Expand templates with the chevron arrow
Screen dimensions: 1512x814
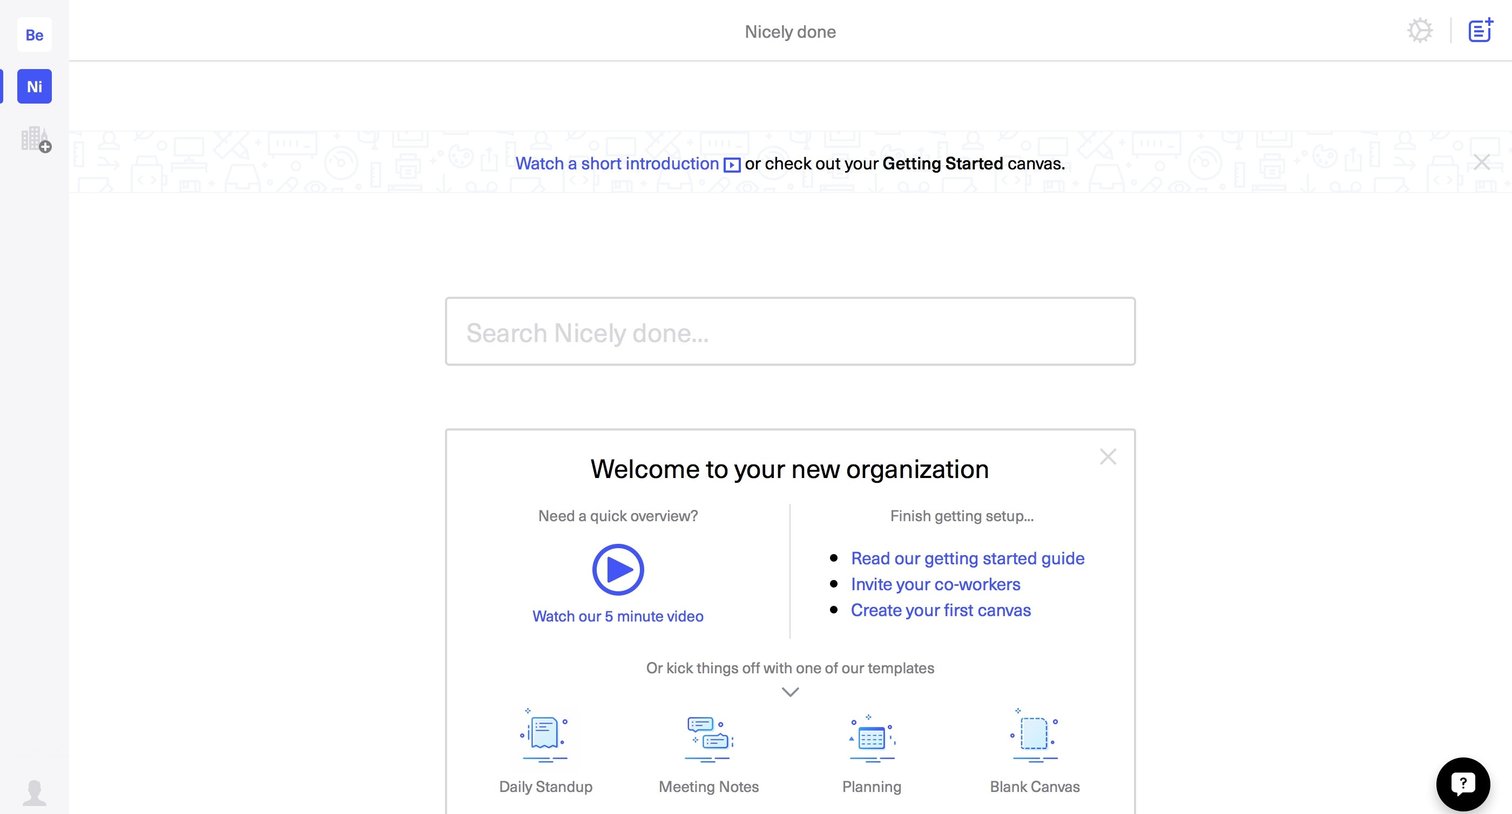point(790,692)
